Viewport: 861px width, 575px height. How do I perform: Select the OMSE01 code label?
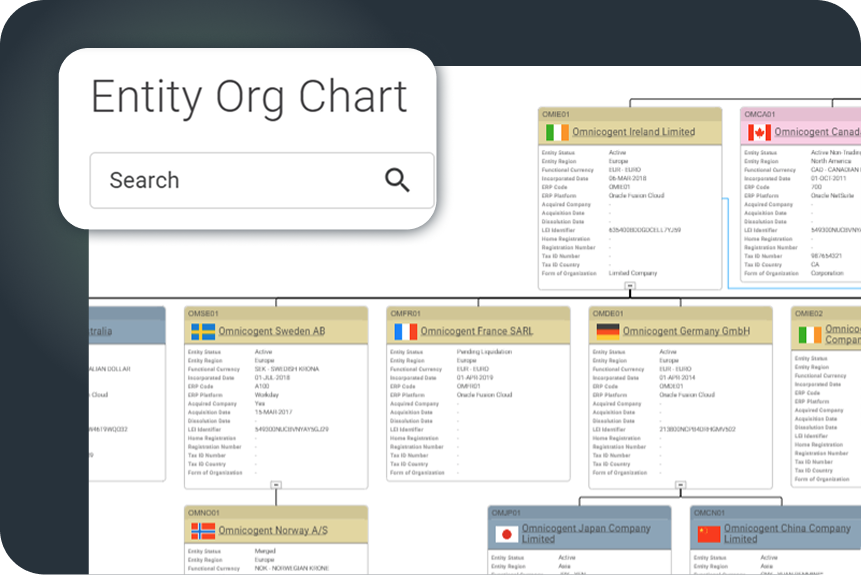(203, 314)
